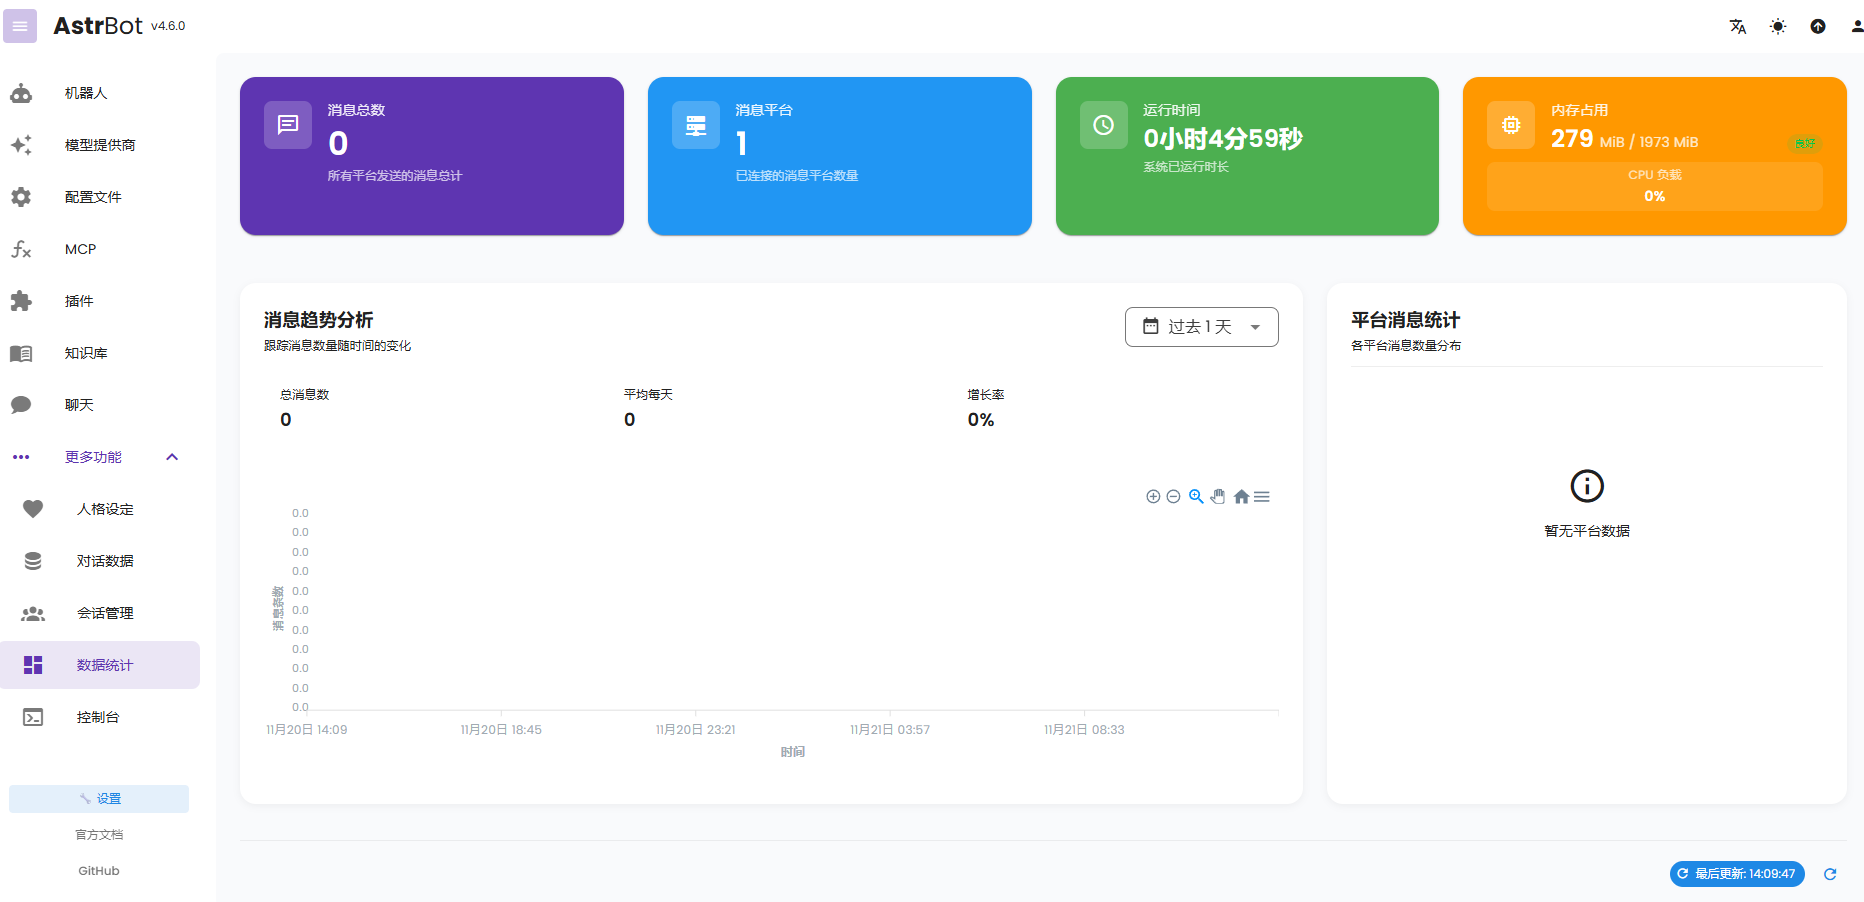1864x902 pixels.
Task: Click the CPU 负载 0% bar
Action: coord(1654,187)
